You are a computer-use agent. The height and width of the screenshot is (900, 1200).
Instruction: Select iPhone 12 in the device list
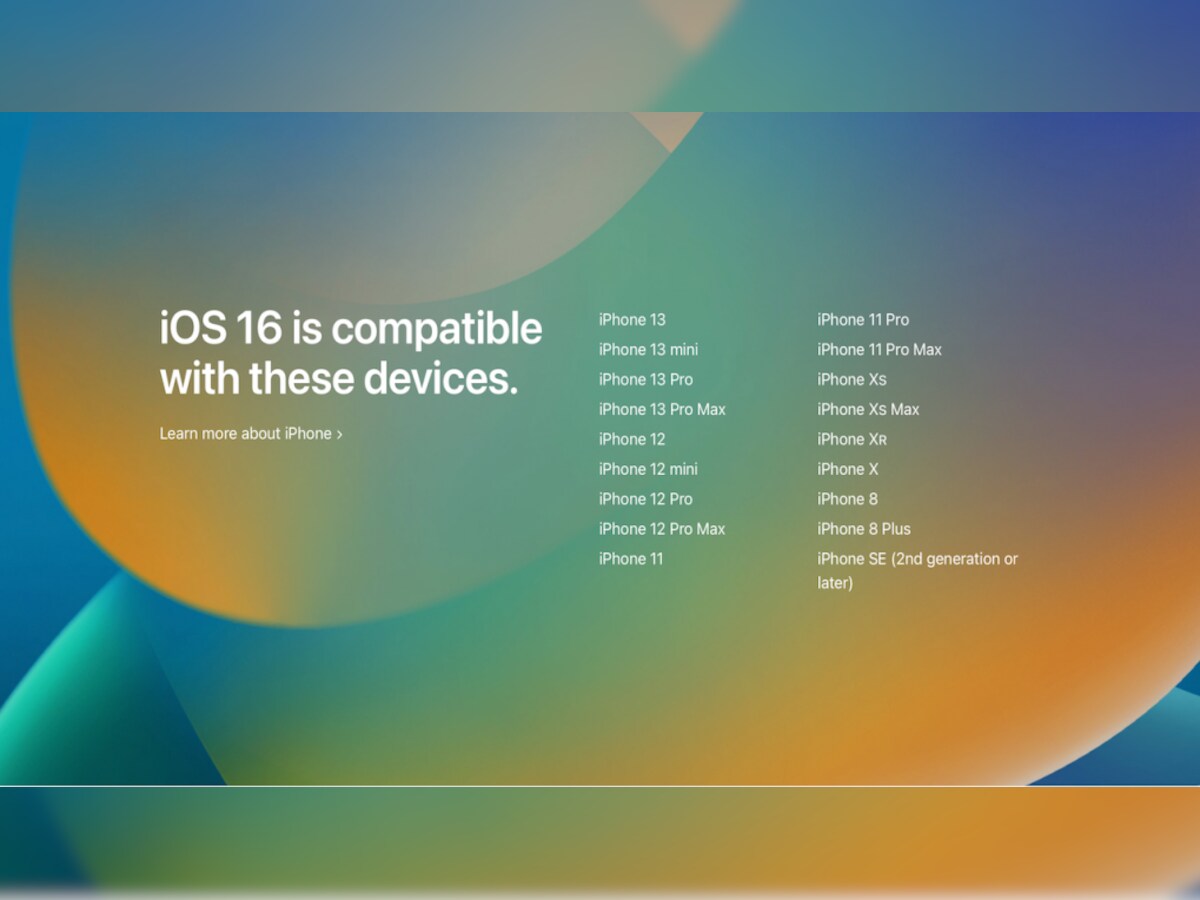[x=631, y=439]
